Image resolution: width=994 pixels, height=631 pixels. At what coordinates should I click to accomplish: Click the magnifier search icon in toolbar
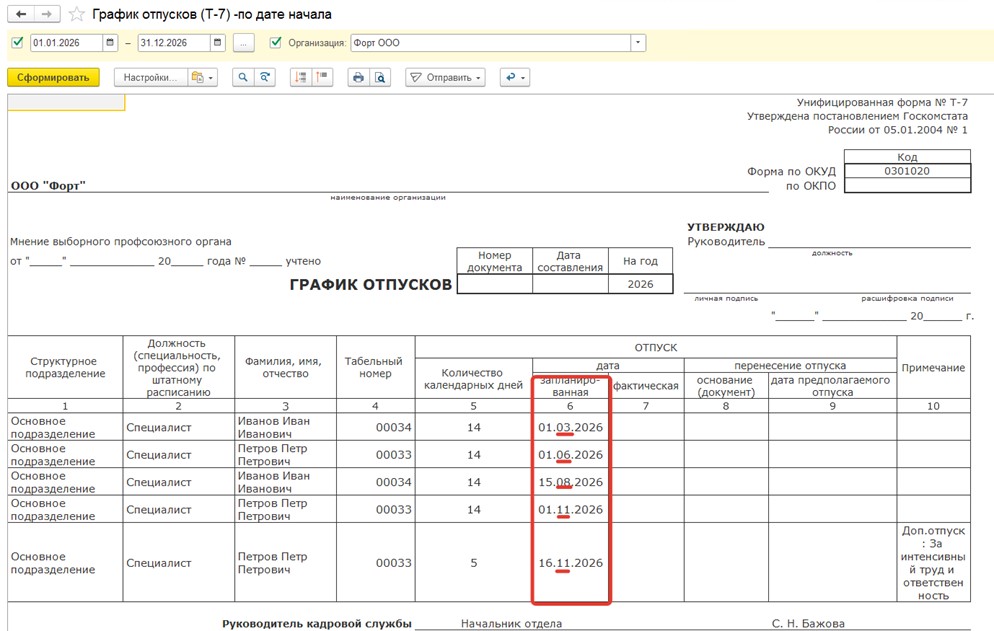coord(242,77)
